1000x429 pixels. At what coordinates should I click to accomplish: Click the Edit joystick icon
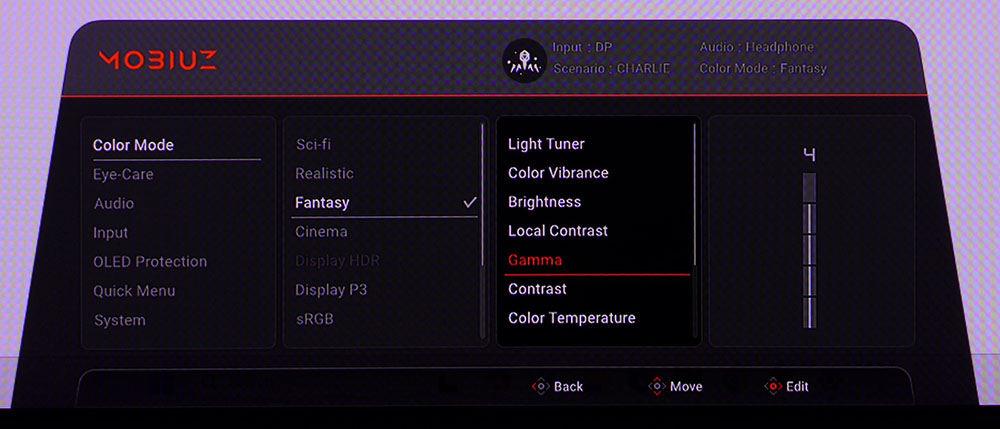(772, 386)
